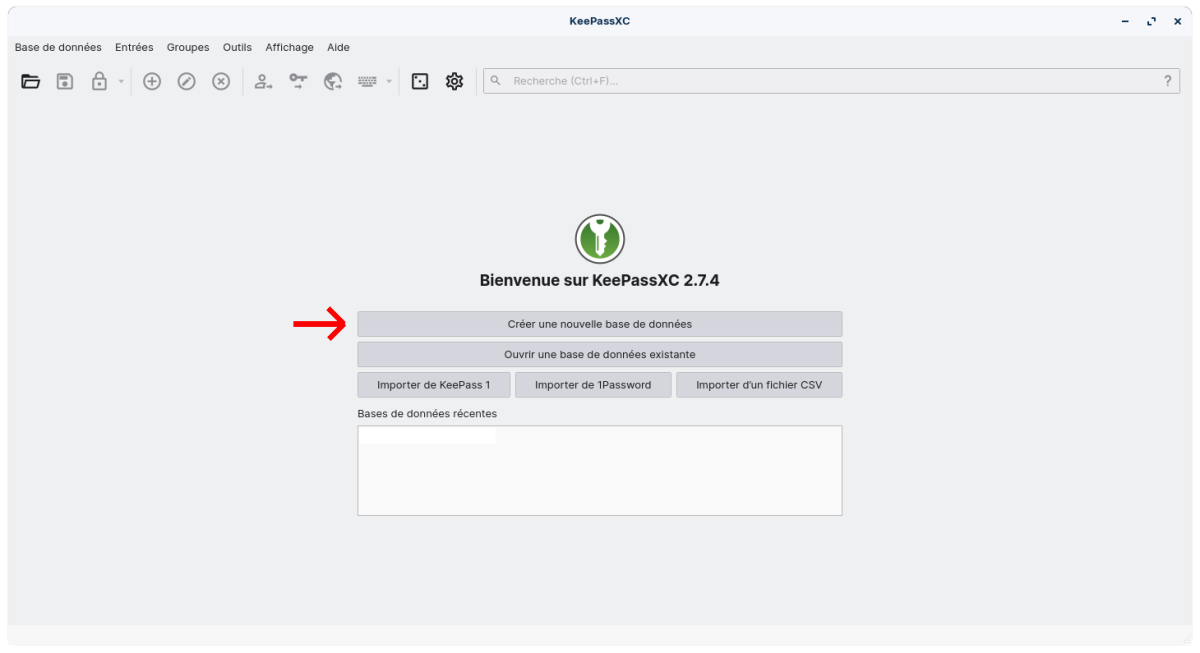Click the edit entry pencil icon

pyautogui.click(x=186, y=81)
